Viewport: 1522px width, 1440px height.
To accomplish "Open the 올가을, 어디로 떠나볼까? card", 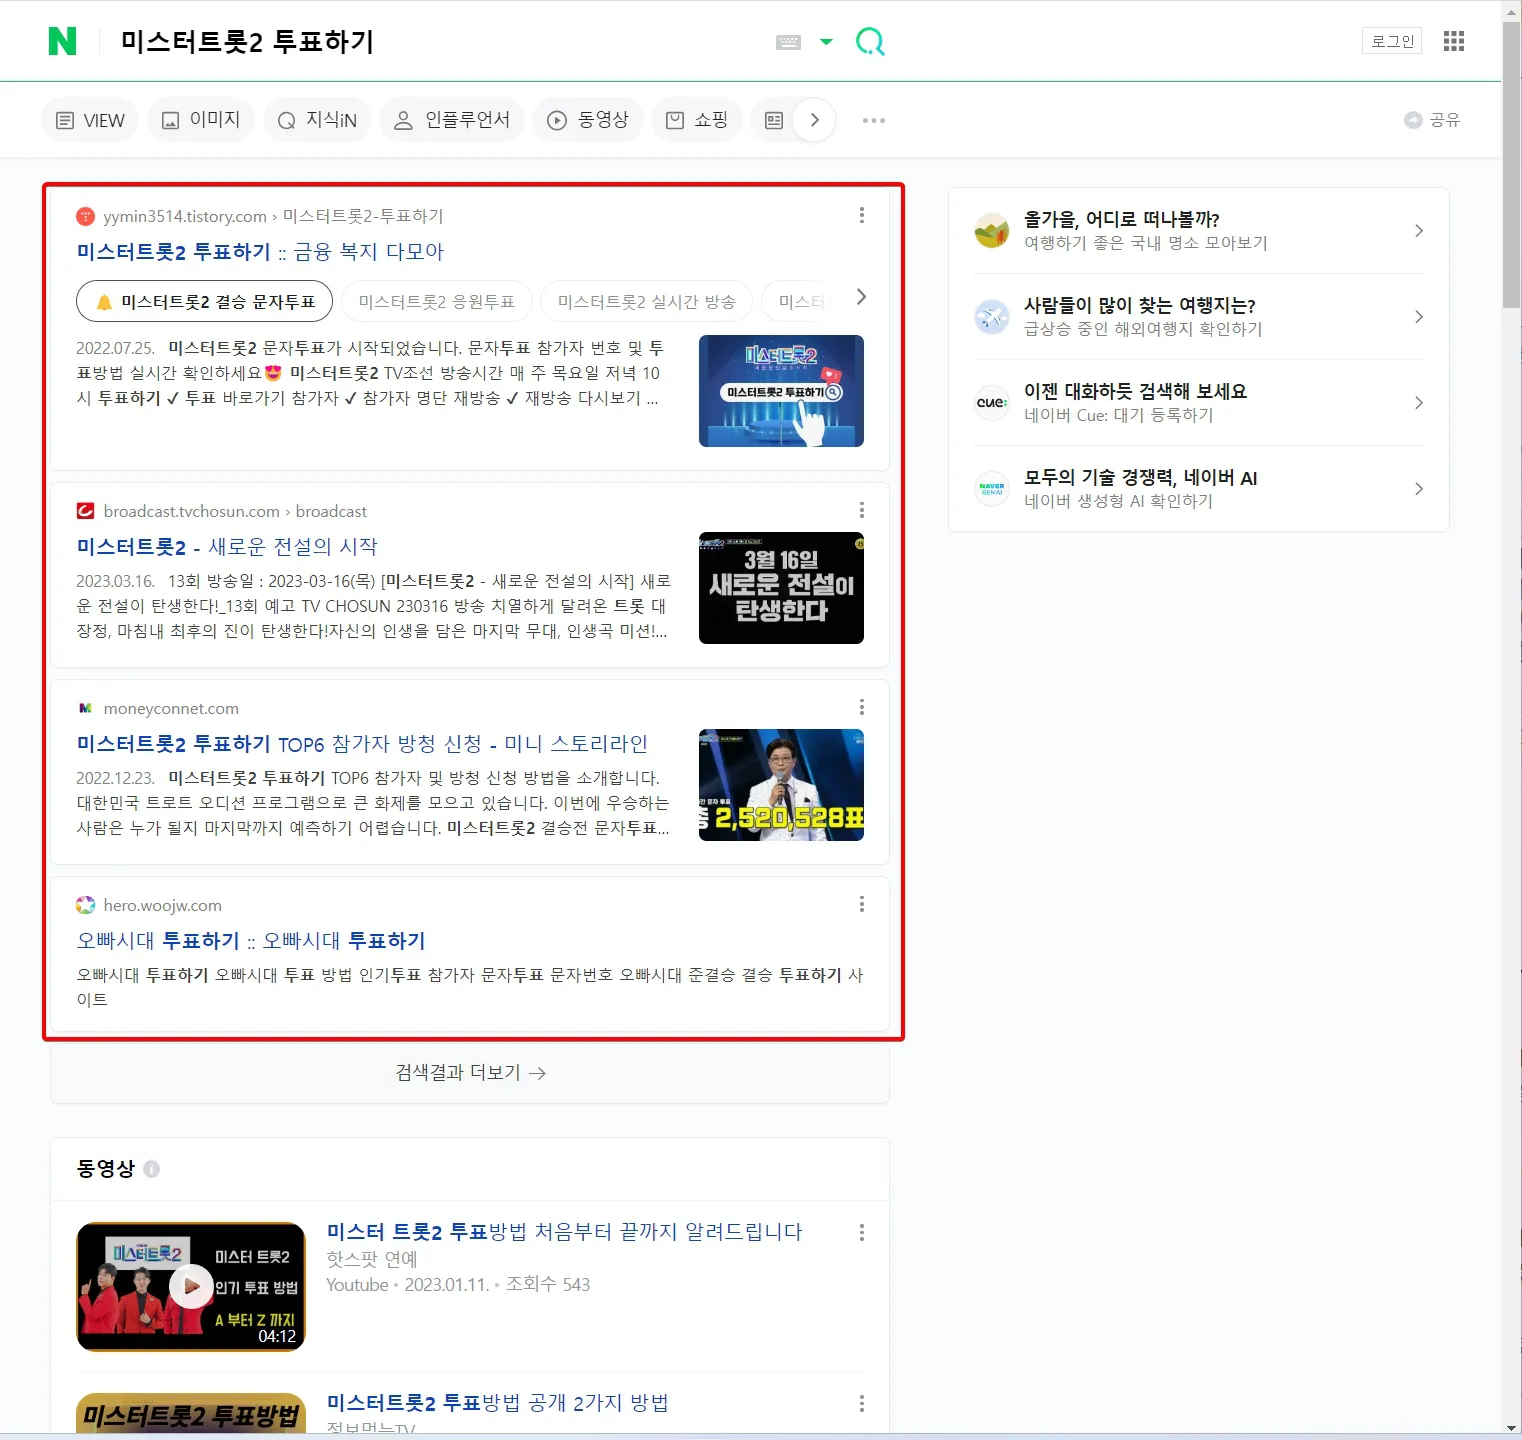I will coord(1199,231).
